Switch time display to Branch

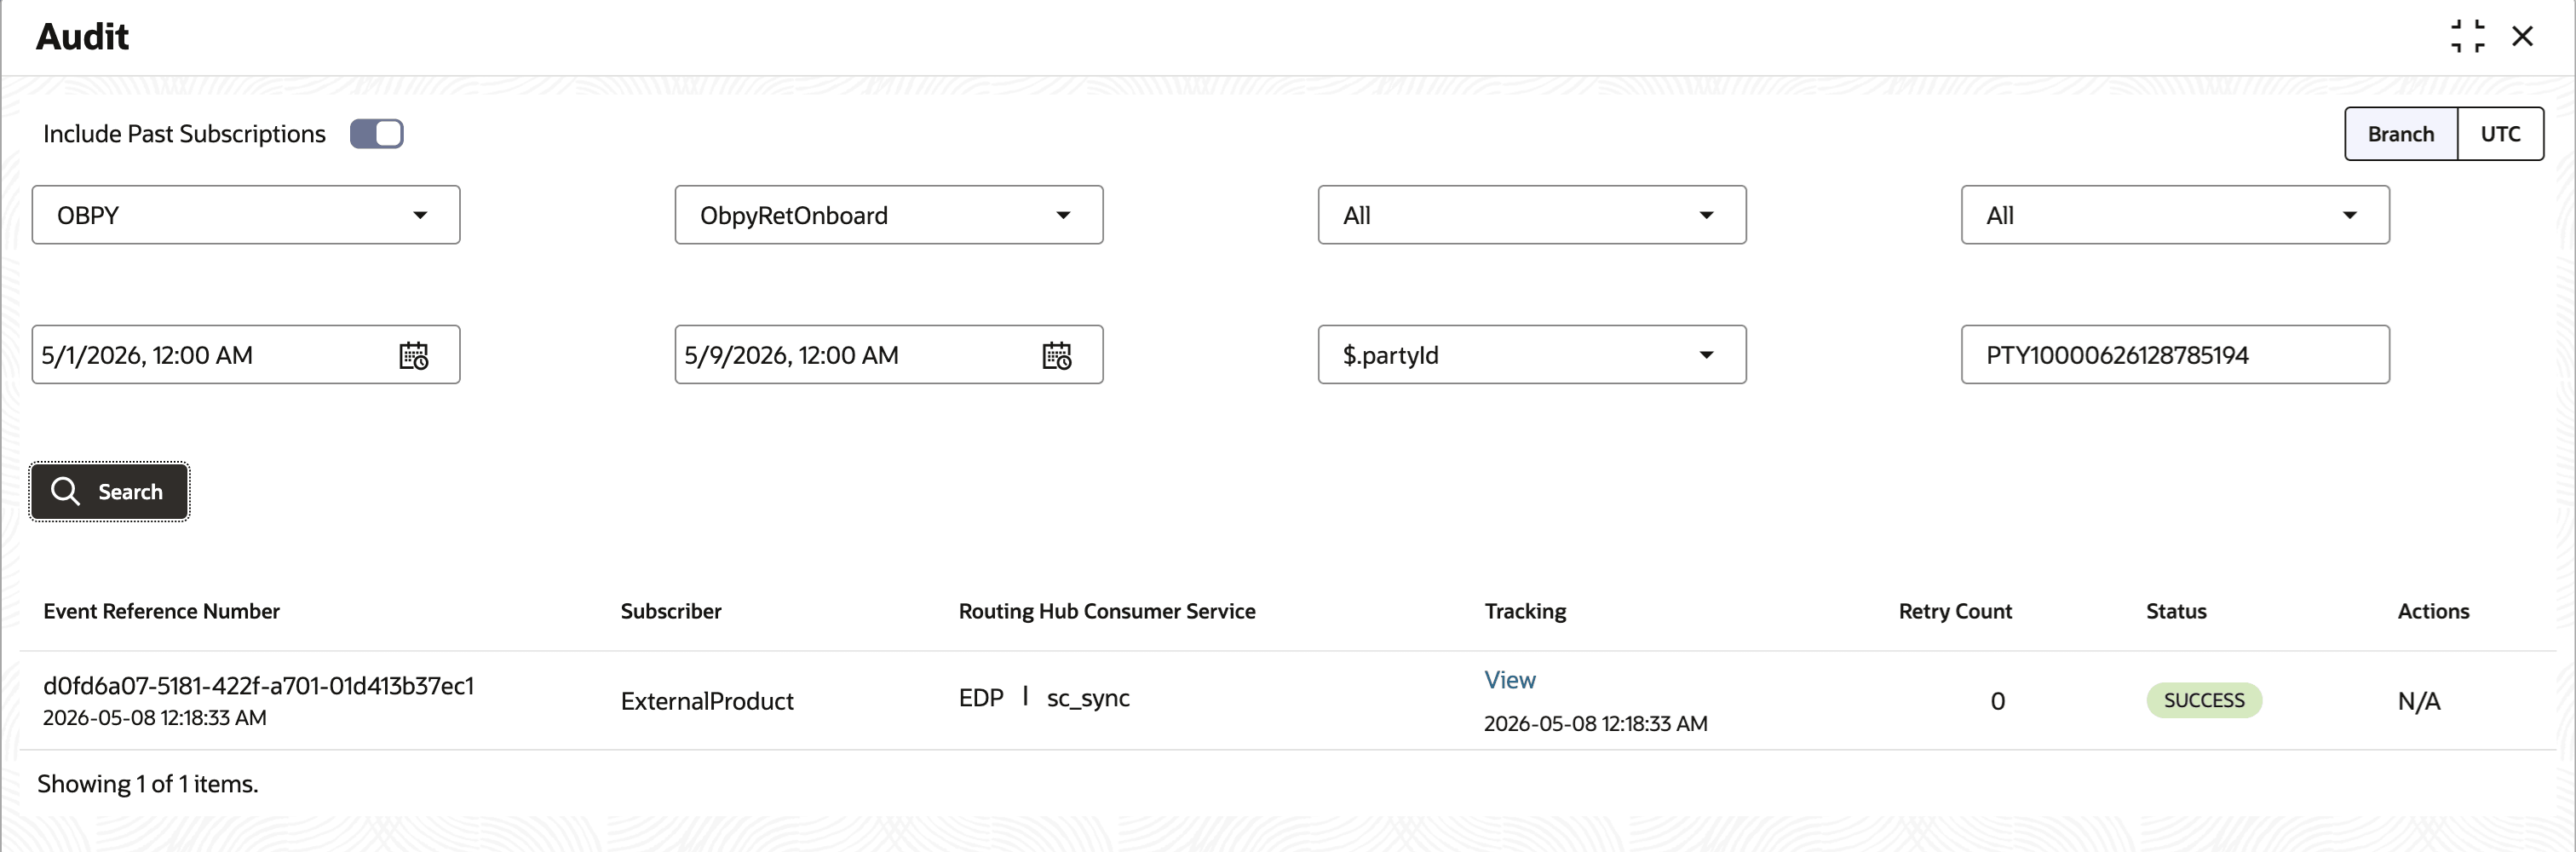(x=2400, y=134)
